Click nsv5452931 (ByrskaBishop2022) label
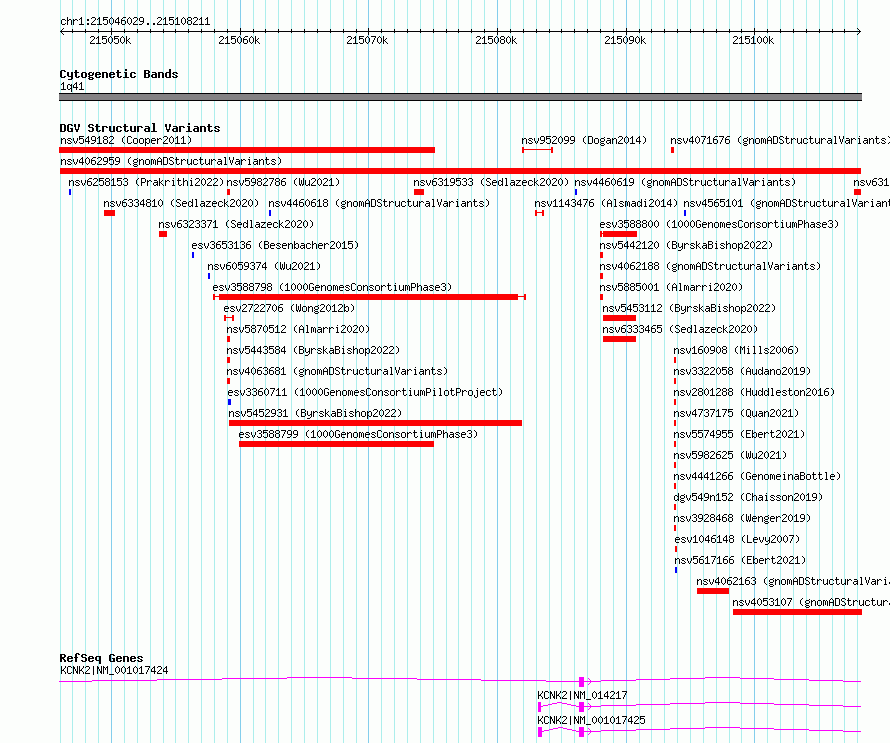The height and width of the screenshot is (743, 890). coord(315,413)
